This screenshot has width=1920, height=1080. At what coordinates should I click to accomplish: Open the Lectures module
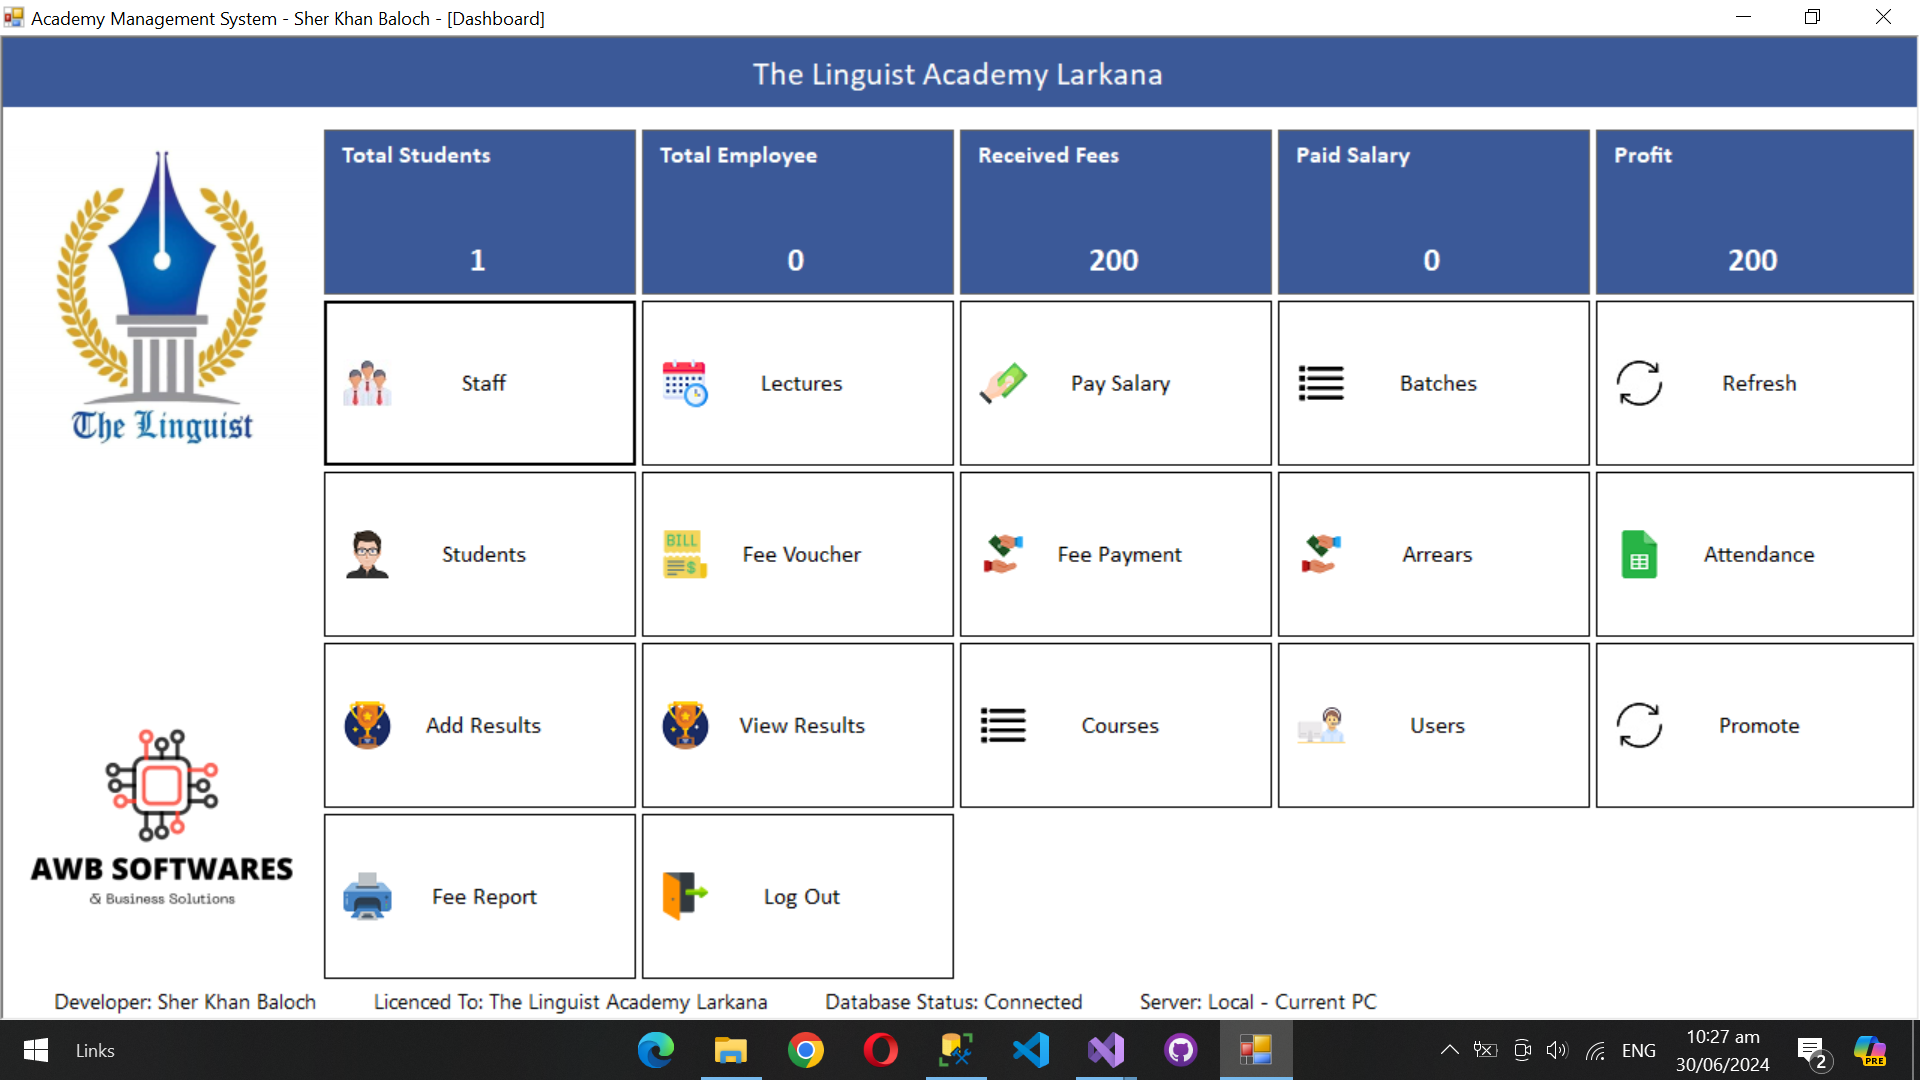(798, 383)
